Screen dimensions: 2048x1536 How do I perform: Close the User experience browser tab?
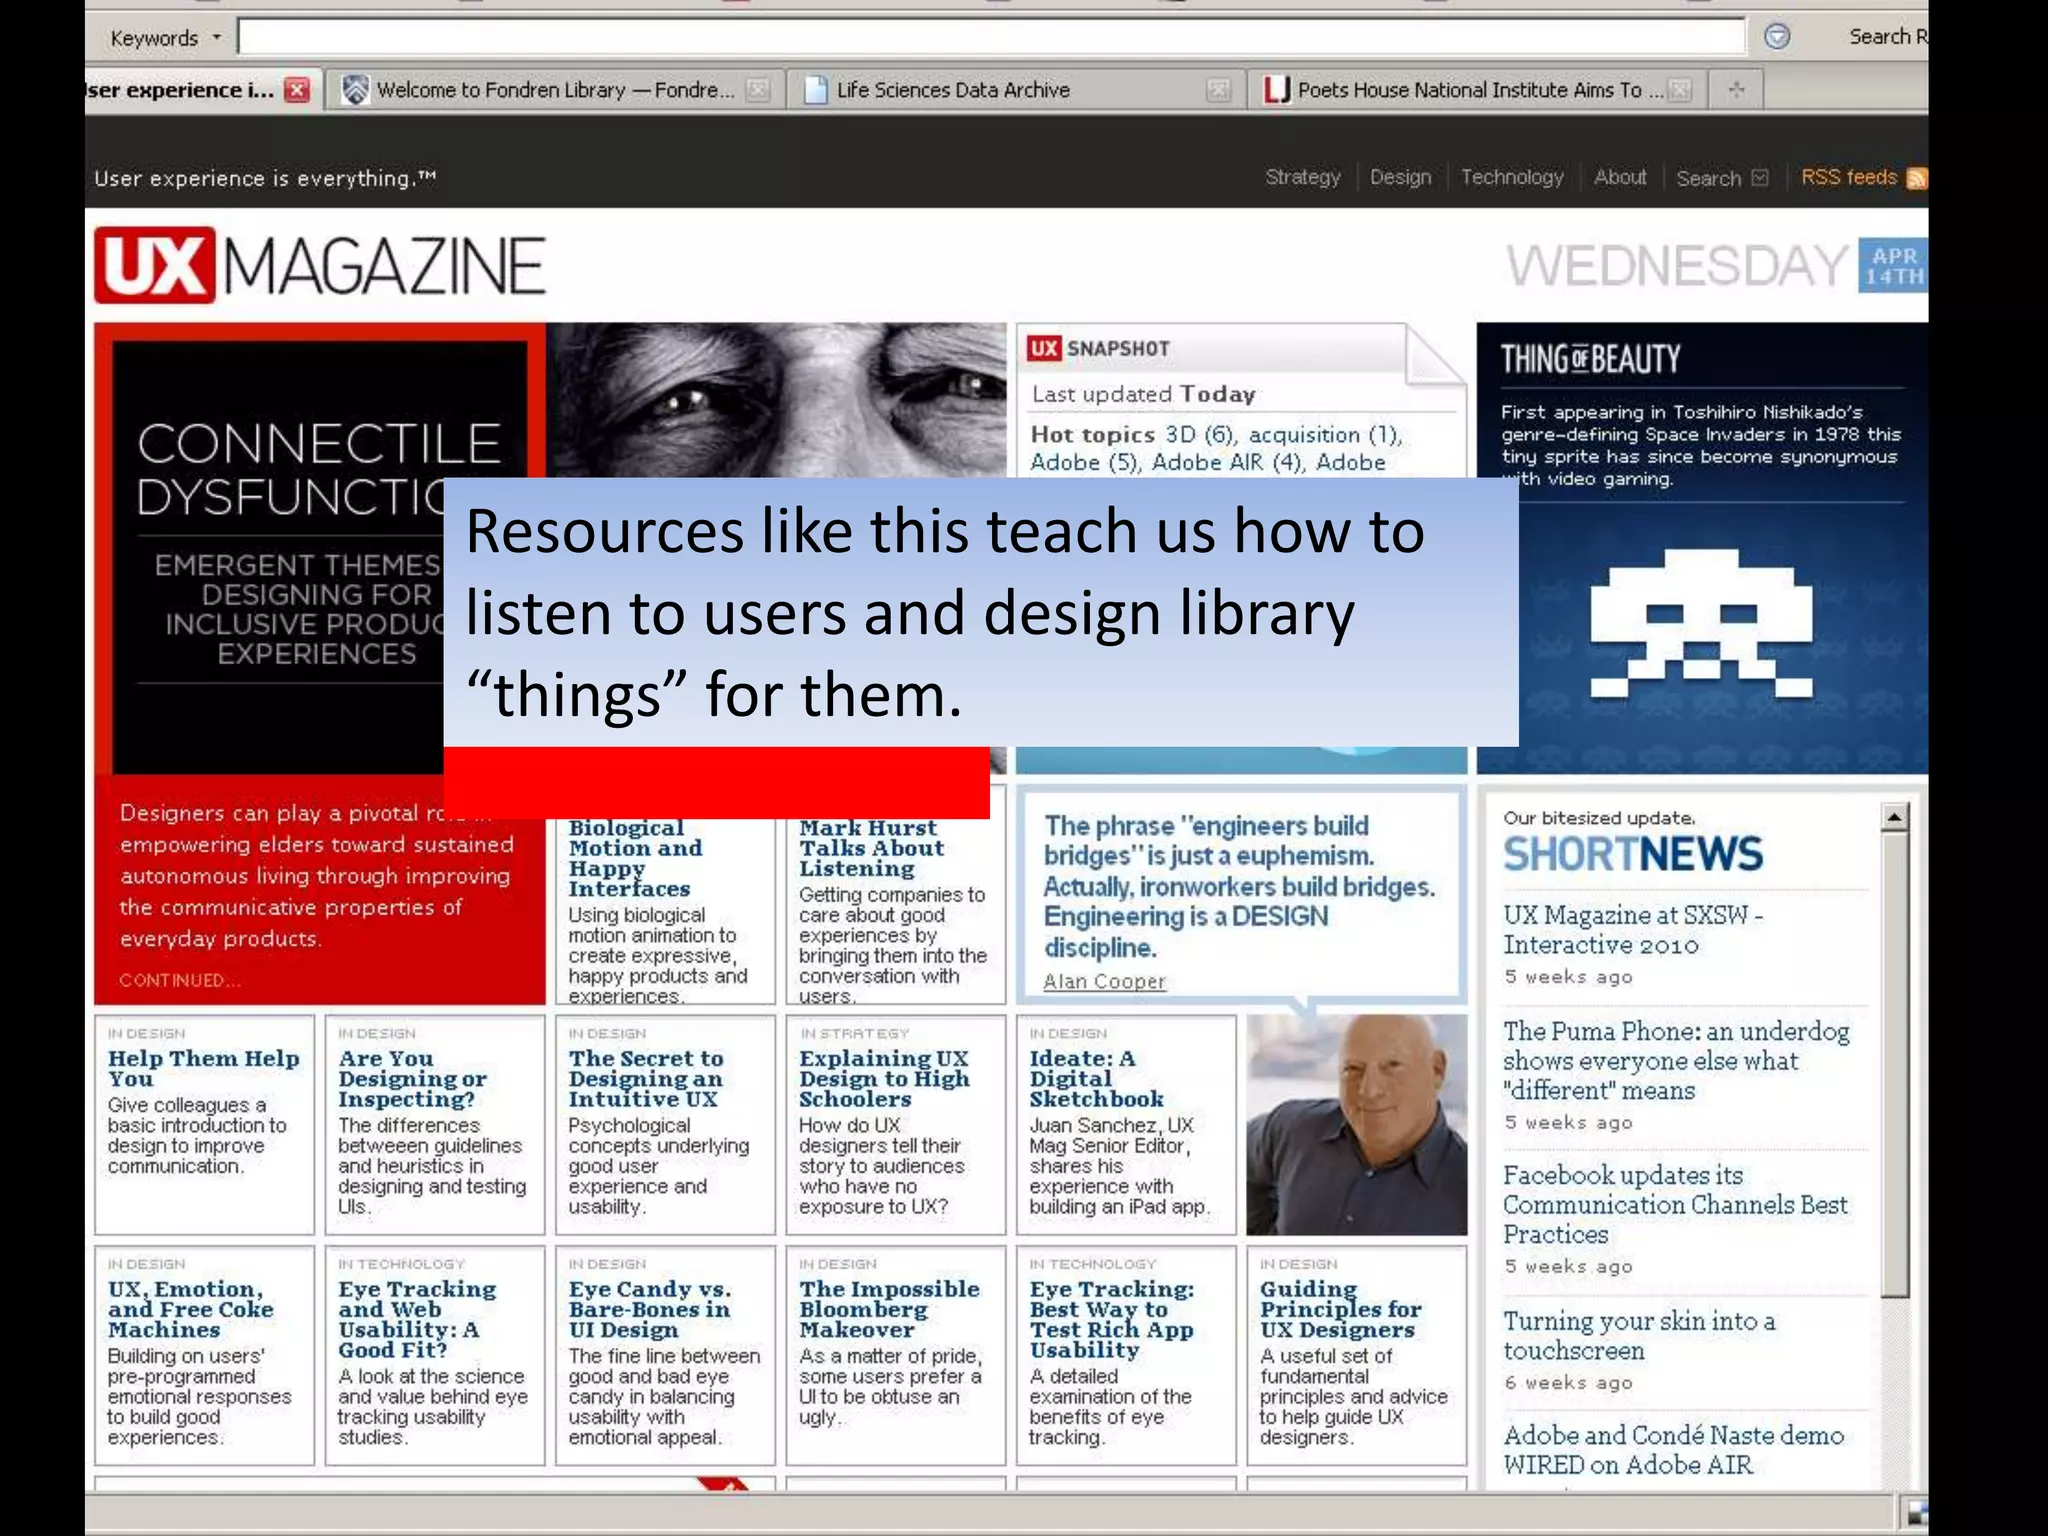(297, 90)
